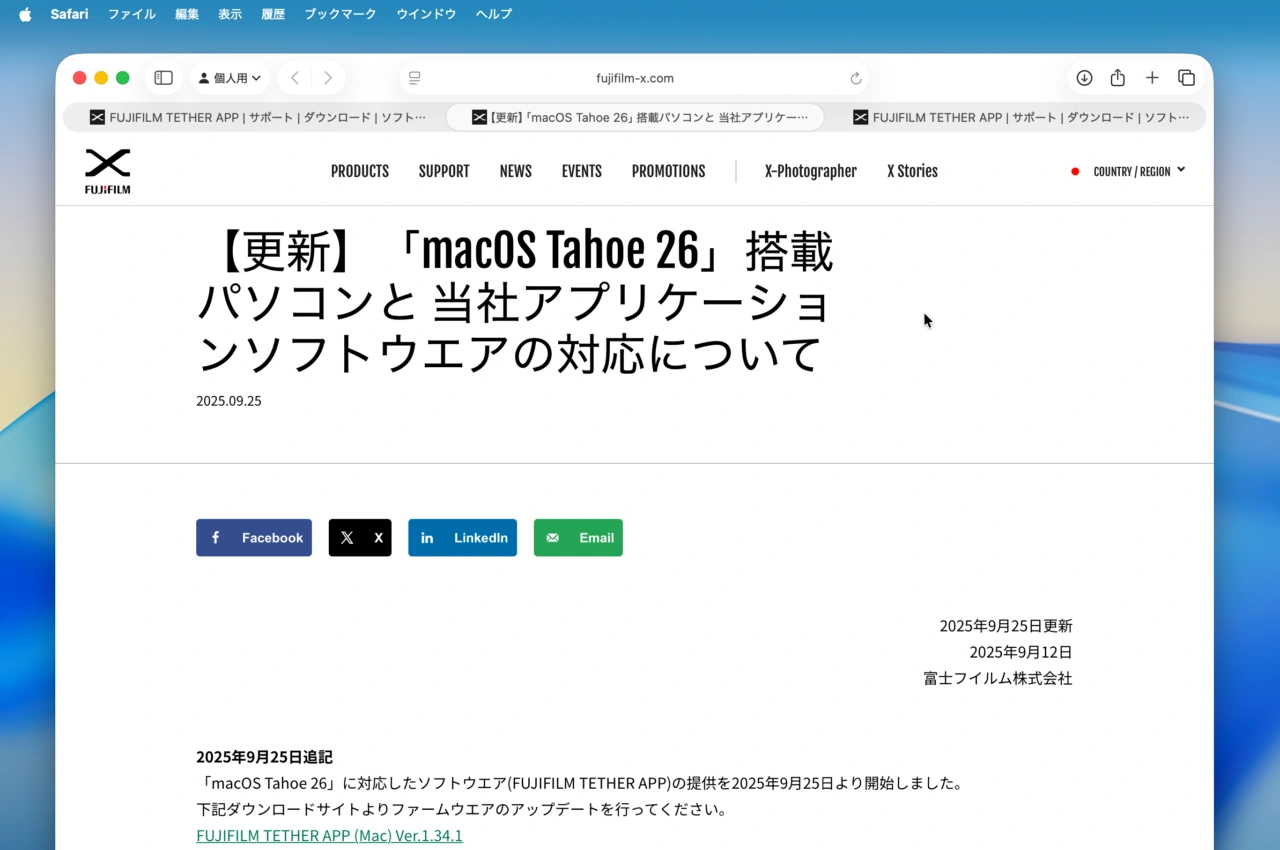
Task: Click the fujifilm-x.com address field
Action: tap(635, 78)
